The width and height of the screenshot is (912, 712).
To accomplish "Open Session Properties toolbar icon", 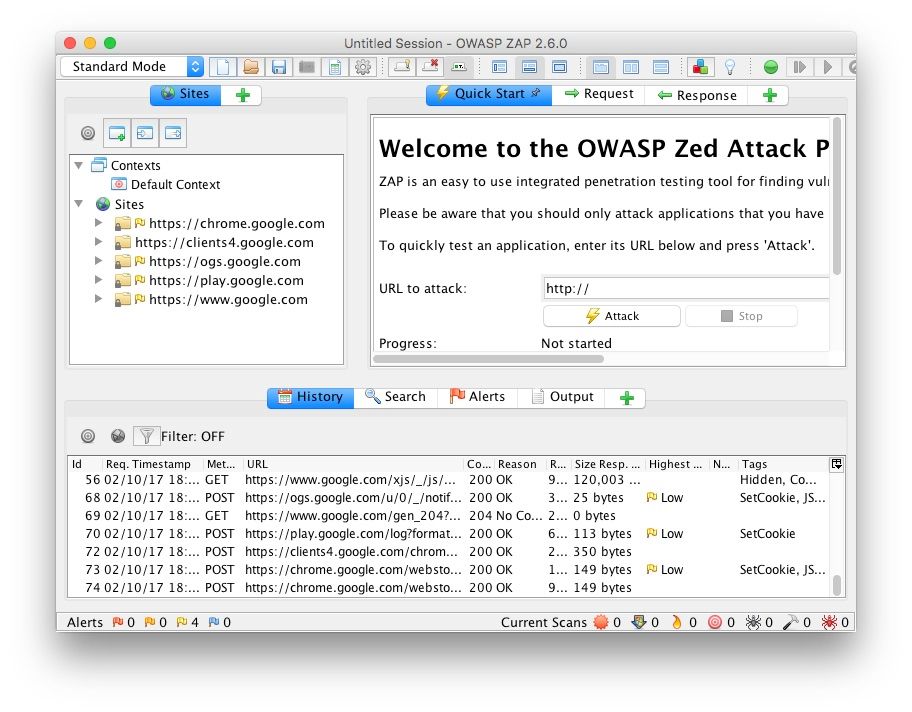I will tap(335, 67).
